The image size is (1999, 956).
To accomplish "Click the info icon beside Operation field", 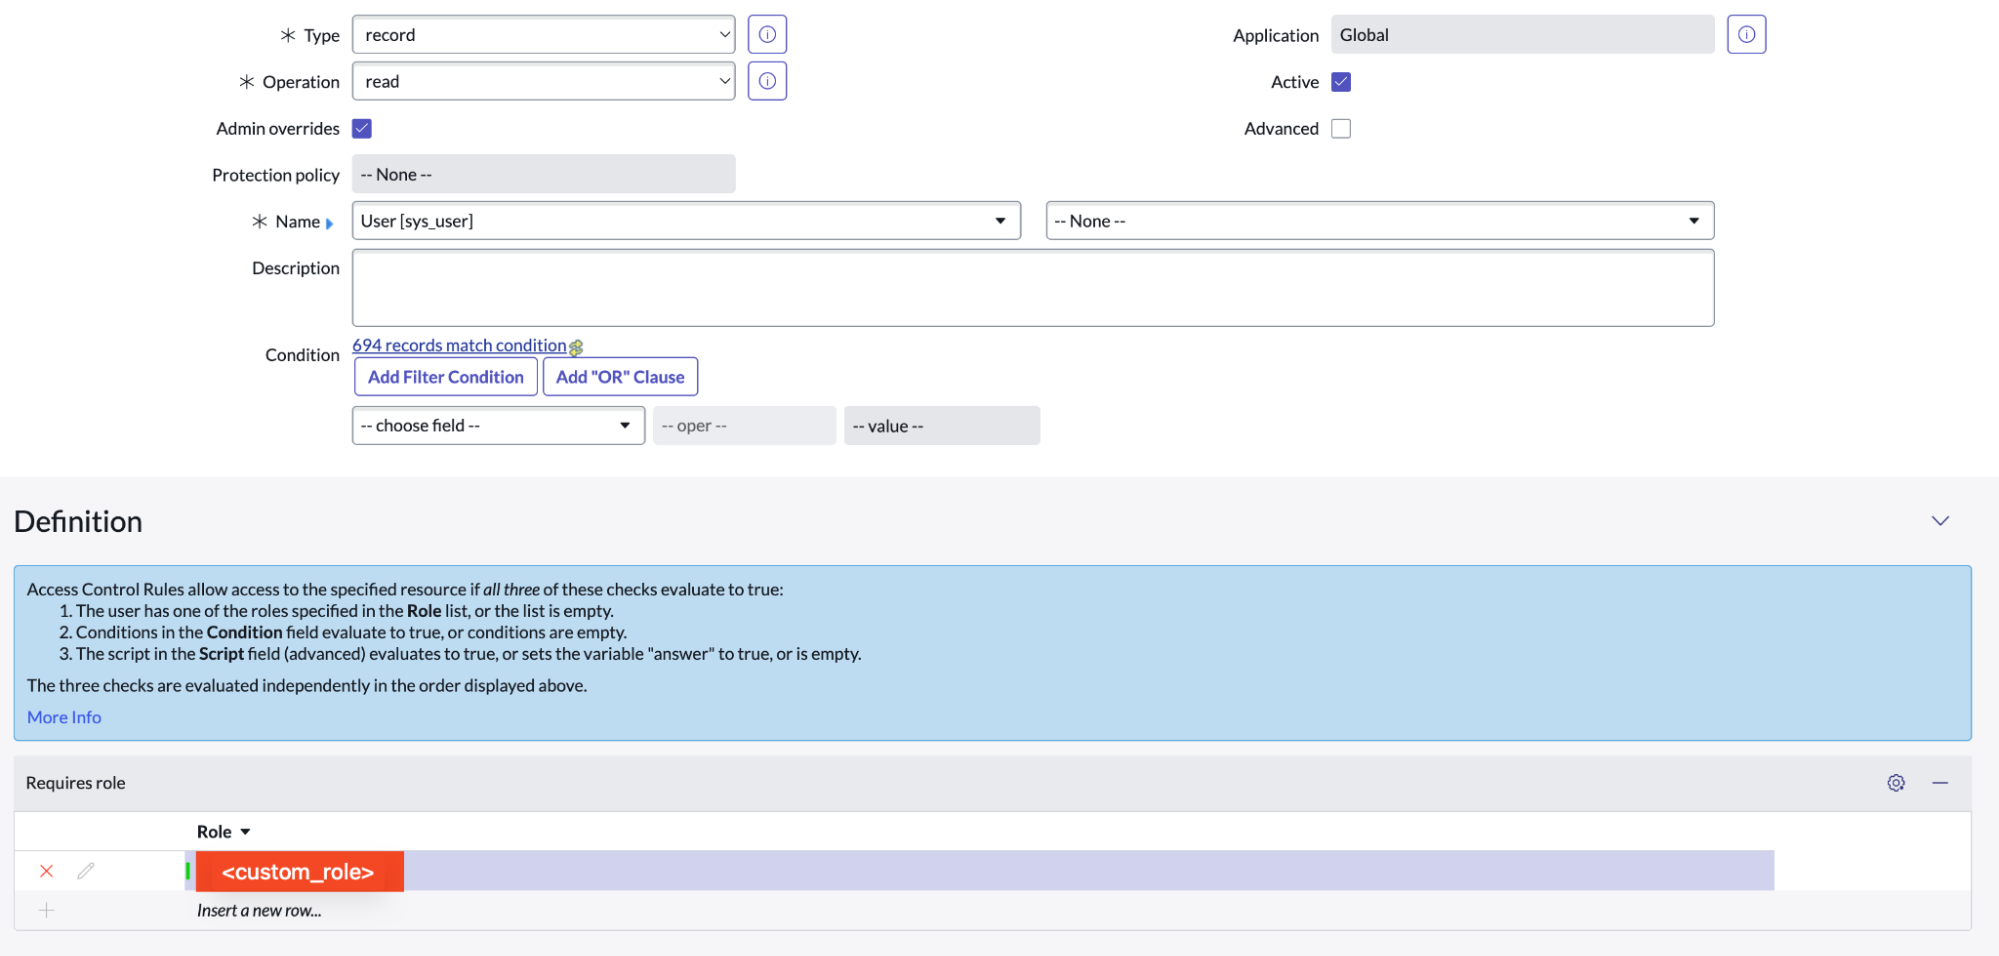I will (767, 81).
